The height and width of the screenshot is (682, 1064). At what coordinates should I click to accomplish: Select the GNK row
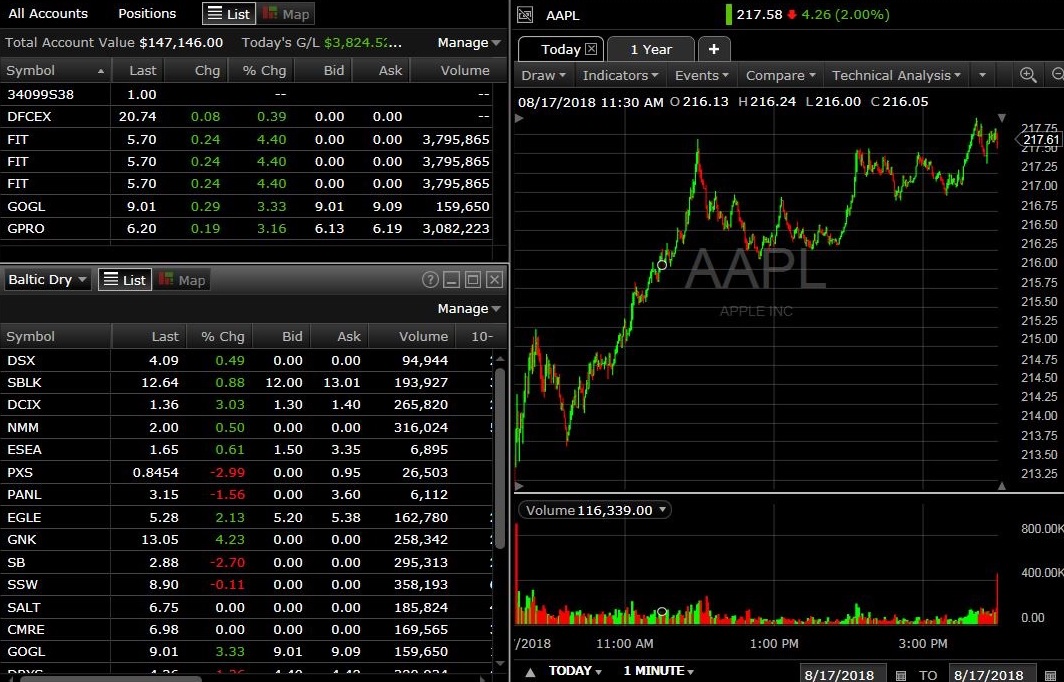247,539
